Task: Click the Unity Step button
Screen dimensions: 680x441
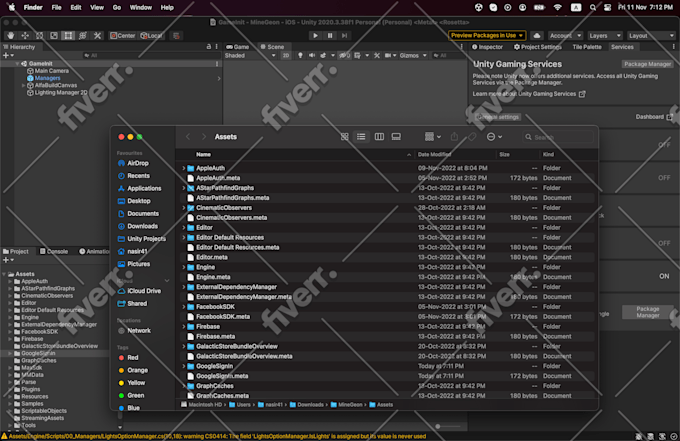Action: [x=344, y=36]
